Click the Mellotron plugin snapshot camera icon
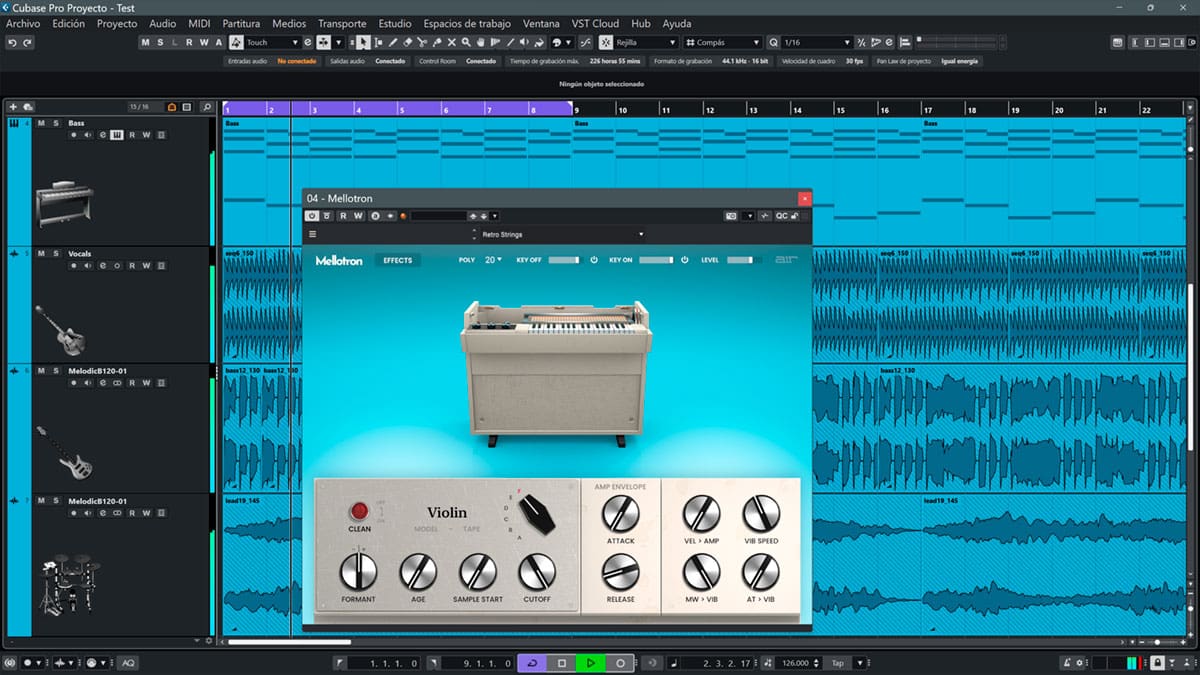This screenshot has height=675, width=1200. tap(732, 216)
